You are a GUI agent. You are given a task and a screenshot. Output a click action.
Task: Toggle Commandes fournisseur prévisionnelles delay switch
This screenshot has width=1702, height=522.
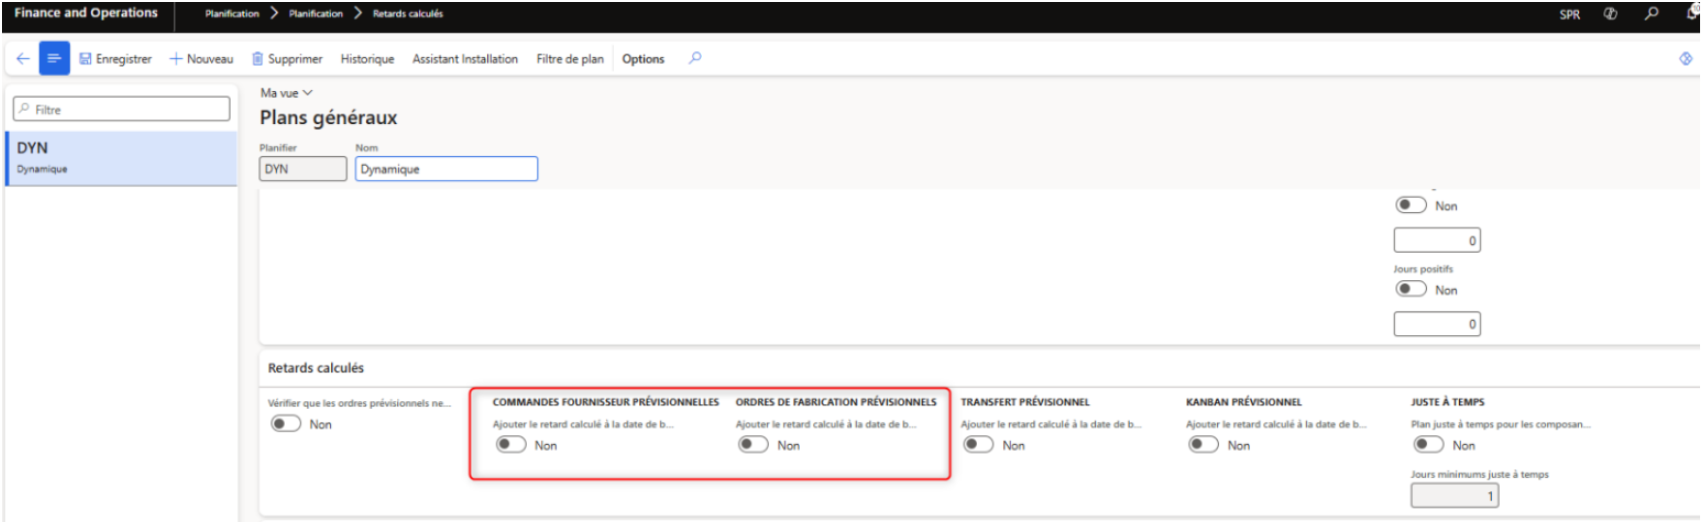click(511, 445)
